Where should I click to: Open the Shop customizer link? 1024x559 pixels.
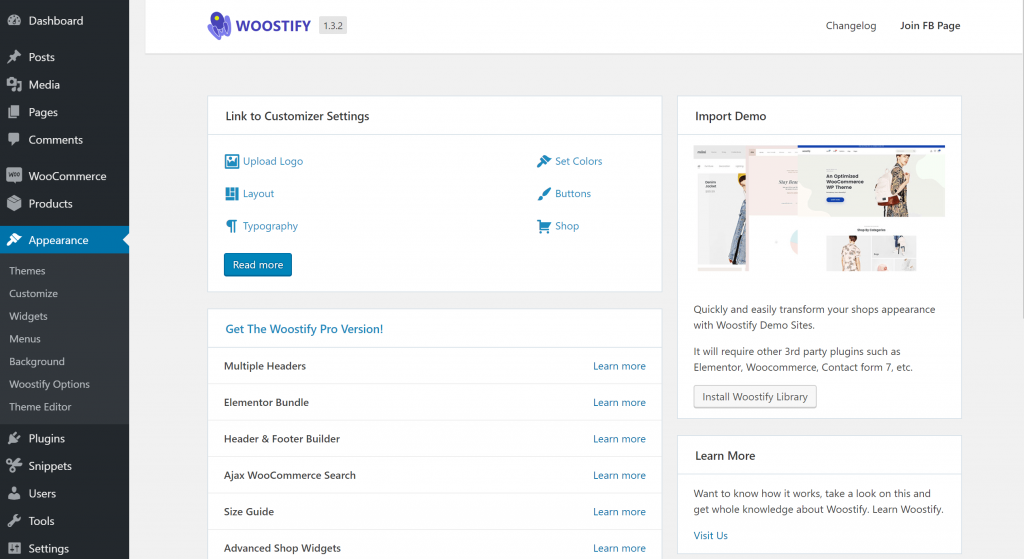coord(567,226)
